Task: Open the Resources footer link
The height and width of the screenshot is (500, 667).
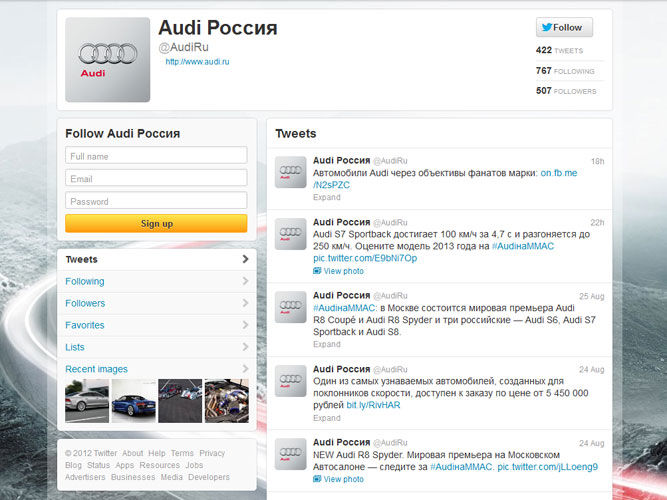Action: click(160, 465)
